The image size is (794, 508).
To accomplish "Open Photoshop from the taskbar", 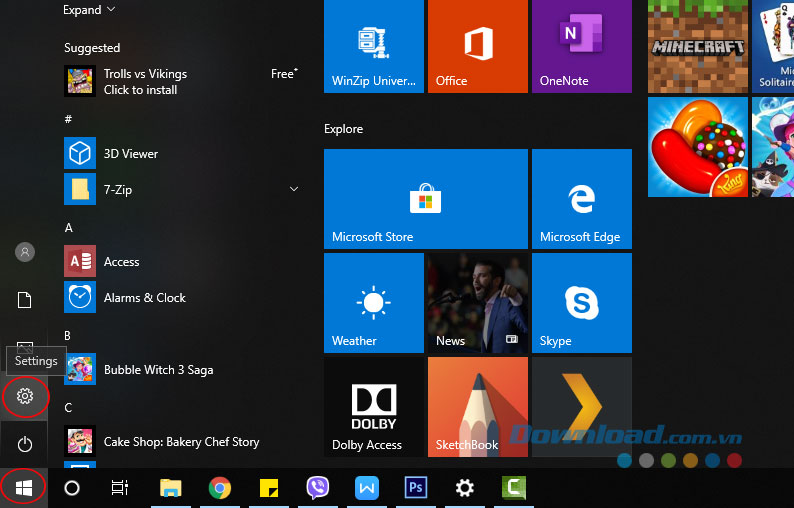I will tap(416, 488).
